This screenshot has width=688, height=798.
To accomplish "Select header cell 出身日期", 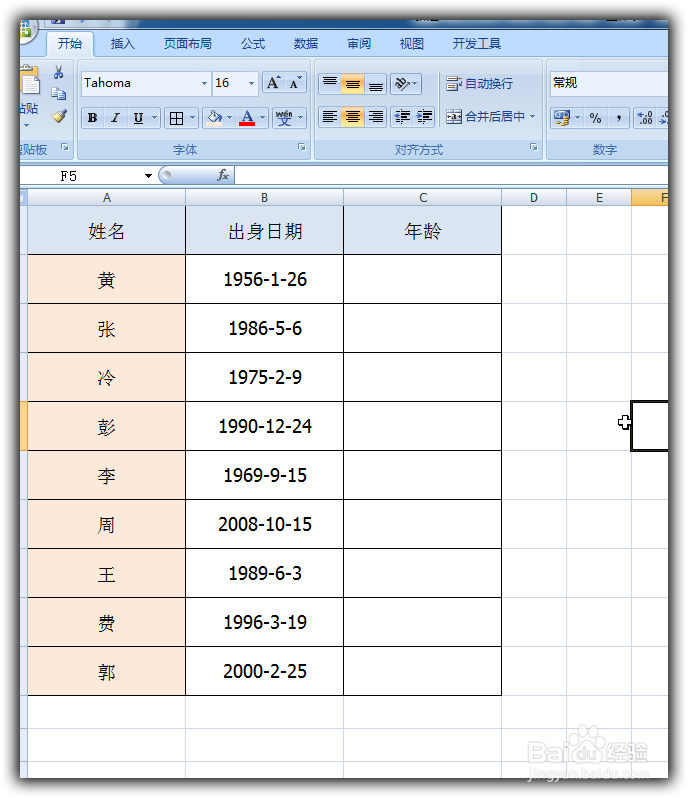I will coord(265,231).
